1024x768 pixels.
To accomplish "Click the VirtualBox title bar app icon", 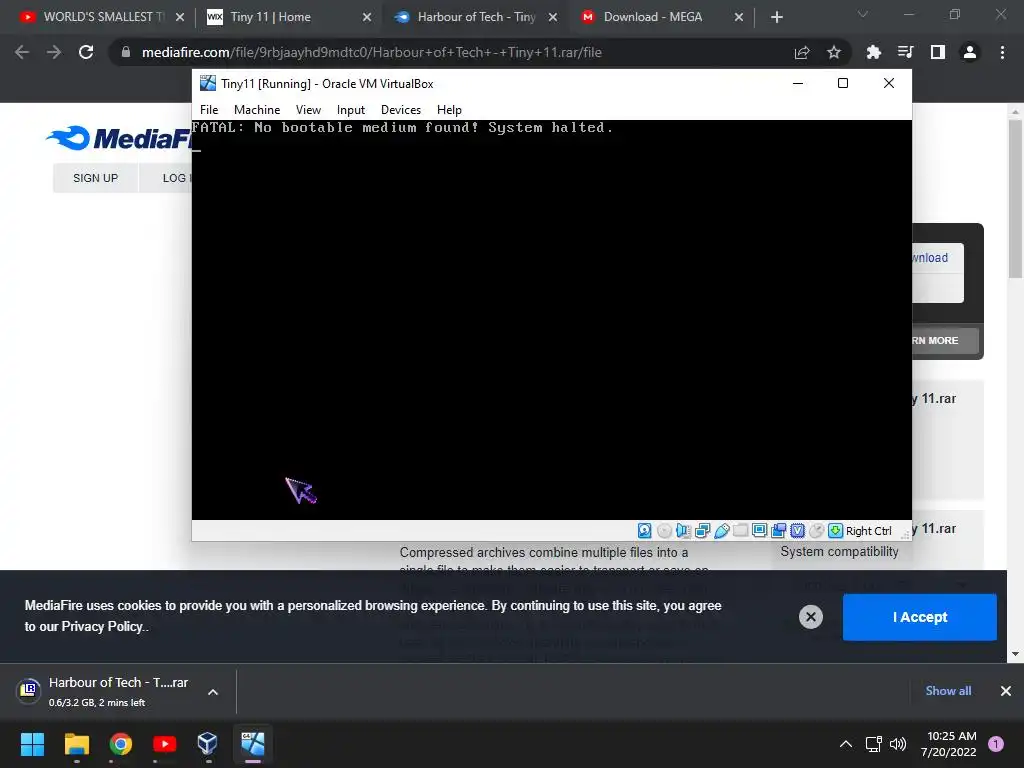I will 208,83.
